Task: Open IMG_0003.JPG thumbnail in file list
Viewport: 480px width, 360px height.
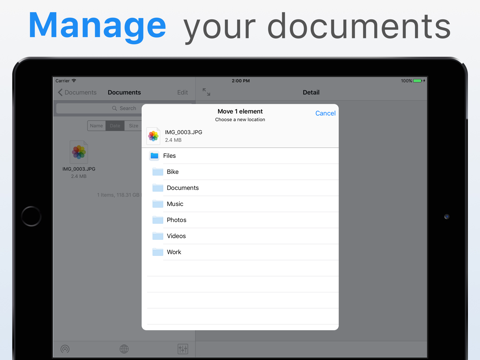Action: pyautogui.click(x=79, y=152)
